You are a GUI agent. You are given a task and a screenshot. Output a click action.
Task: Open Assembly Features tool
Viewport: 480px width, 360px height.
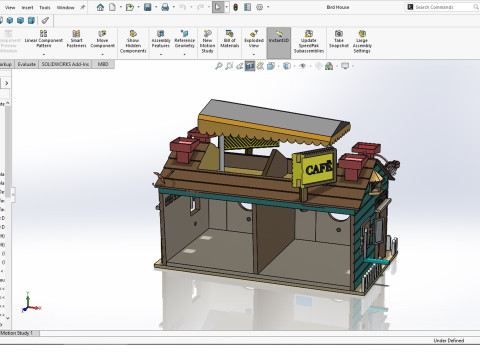(161, 39)
